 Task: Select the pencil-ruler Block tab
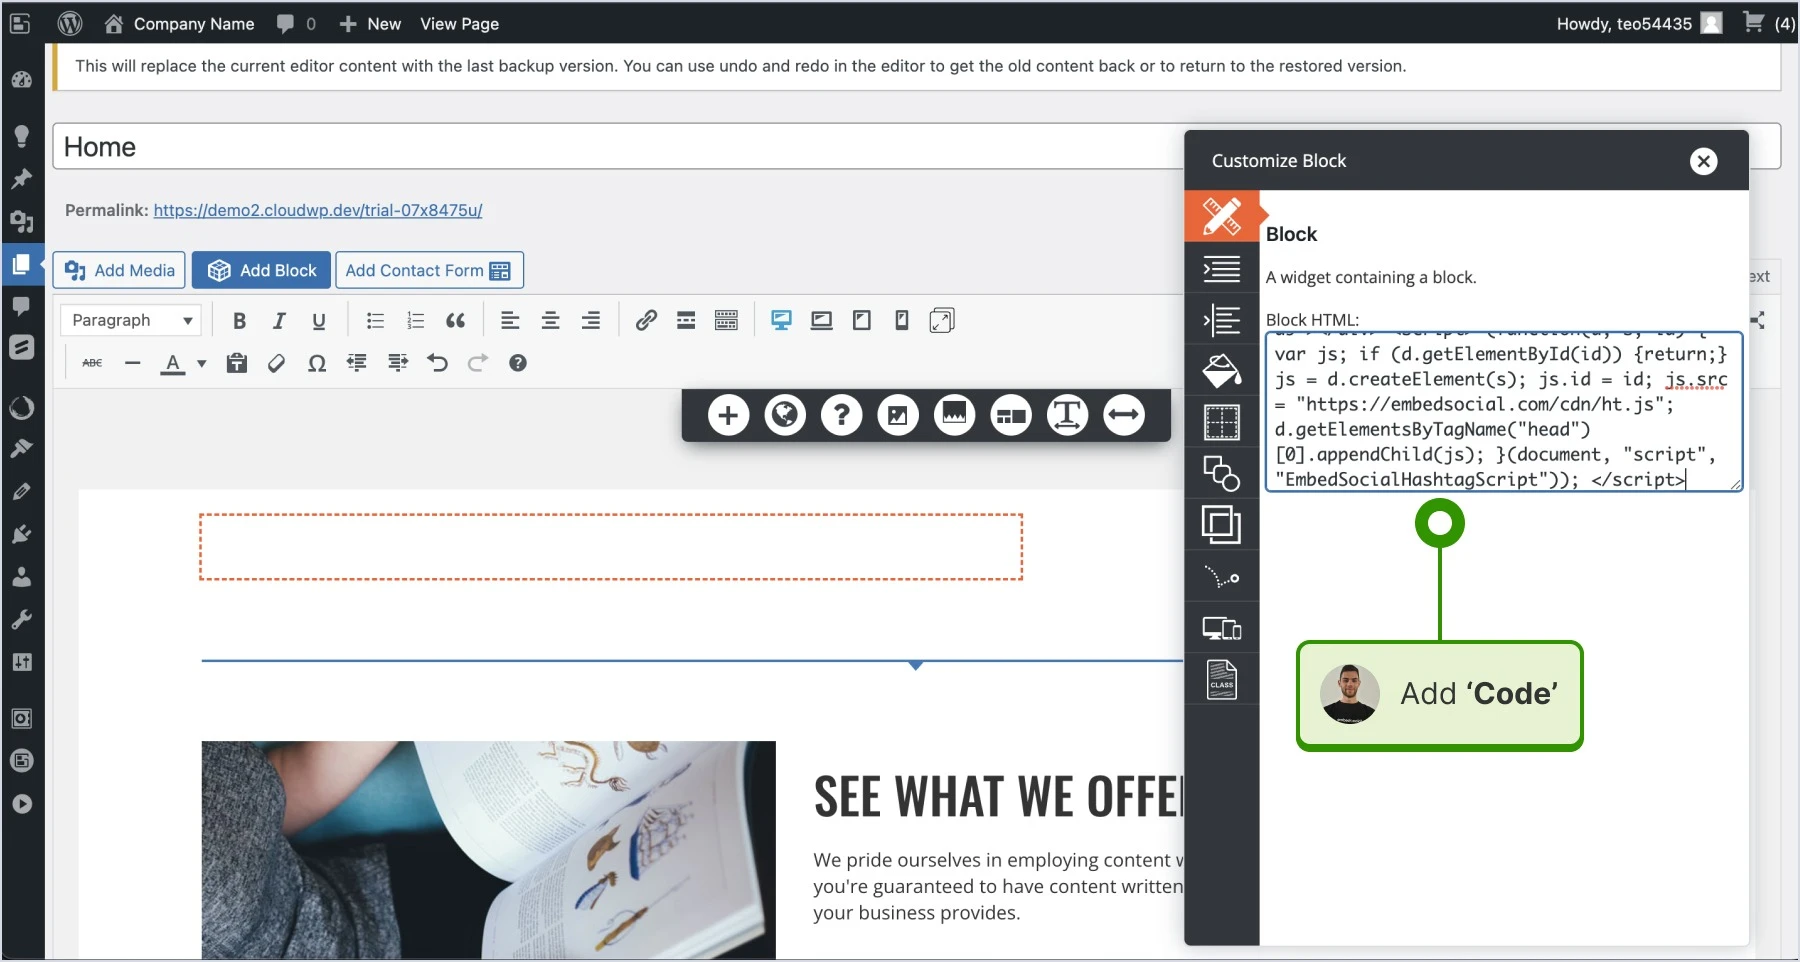click(1222, 216)
